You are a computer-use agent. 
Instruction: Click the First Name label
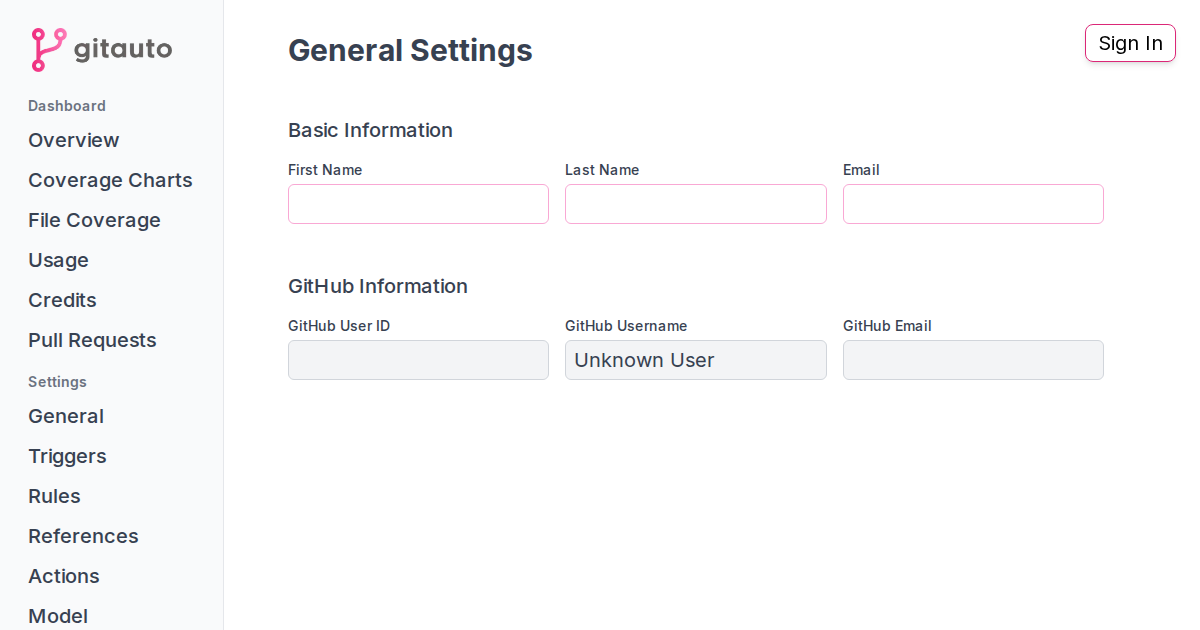click(325, 170)
